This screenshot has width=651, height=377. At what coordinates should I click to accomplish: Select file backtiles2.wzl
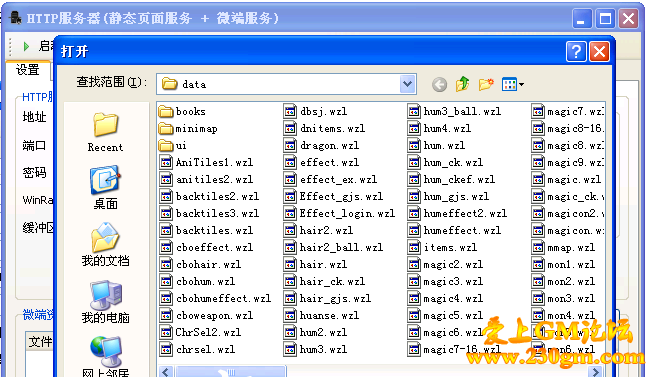coord(209,196)
